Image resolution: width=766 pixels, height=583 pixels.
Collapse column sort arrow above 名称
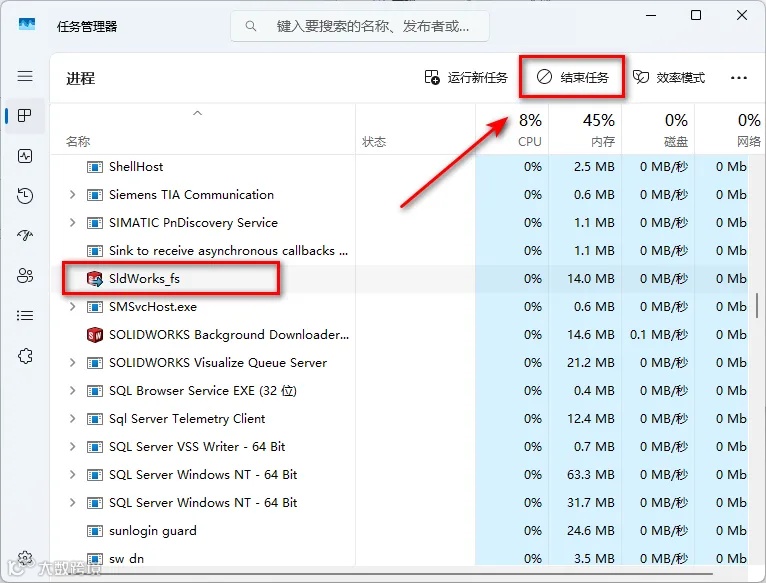click(x=197, y=113)
